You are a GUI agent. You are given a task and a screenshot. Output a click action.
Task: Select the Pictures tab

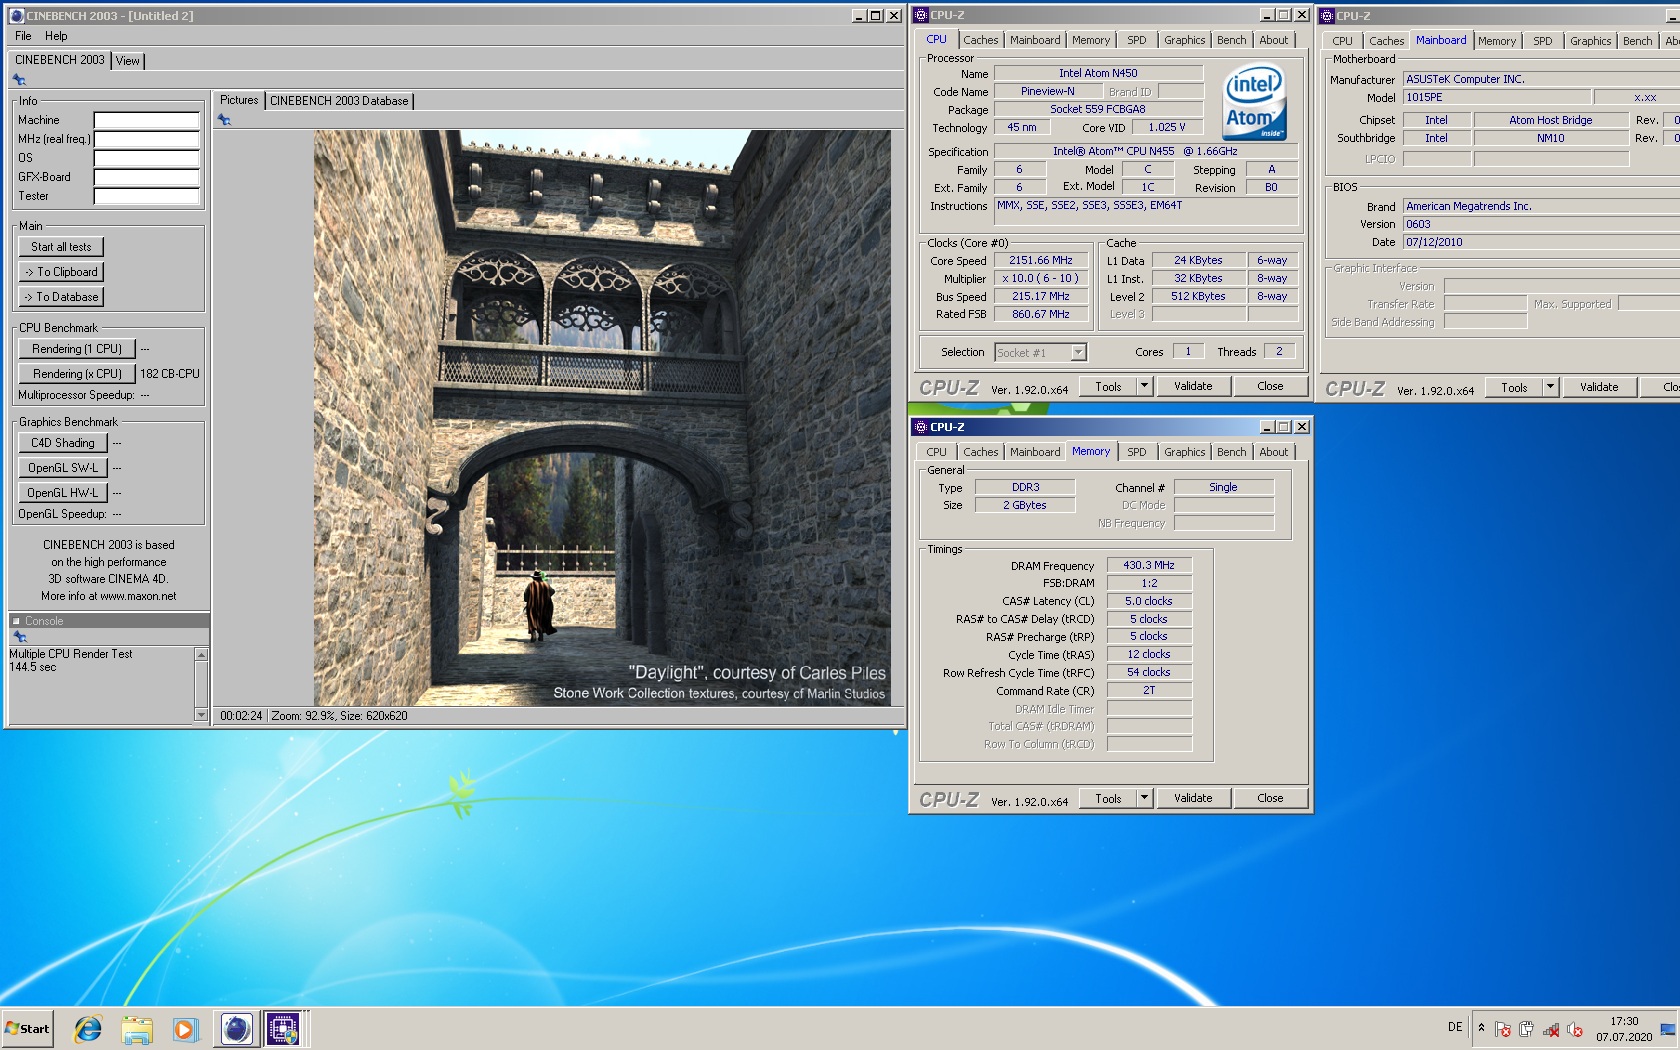pos(239,100)
